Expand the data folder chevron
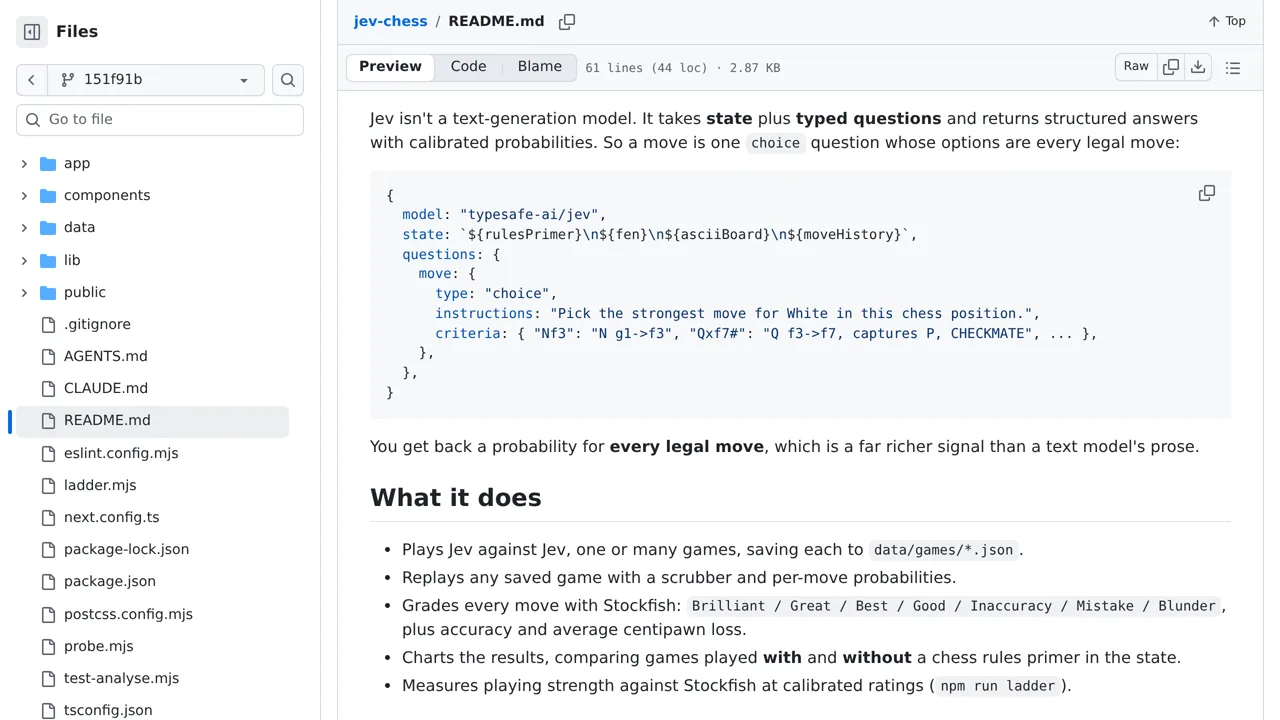1280x720 pixels. [x=24, y=227]
